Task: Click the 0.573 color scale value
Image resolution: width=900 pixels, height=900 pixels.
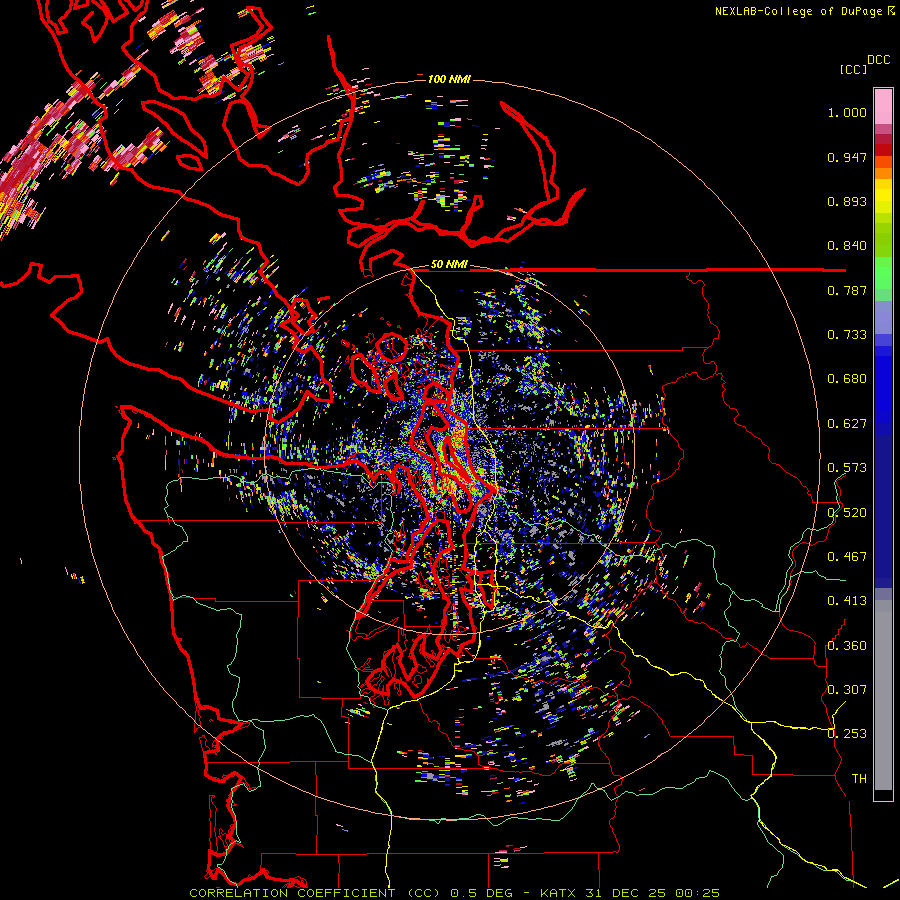Action: pos(847,468)
